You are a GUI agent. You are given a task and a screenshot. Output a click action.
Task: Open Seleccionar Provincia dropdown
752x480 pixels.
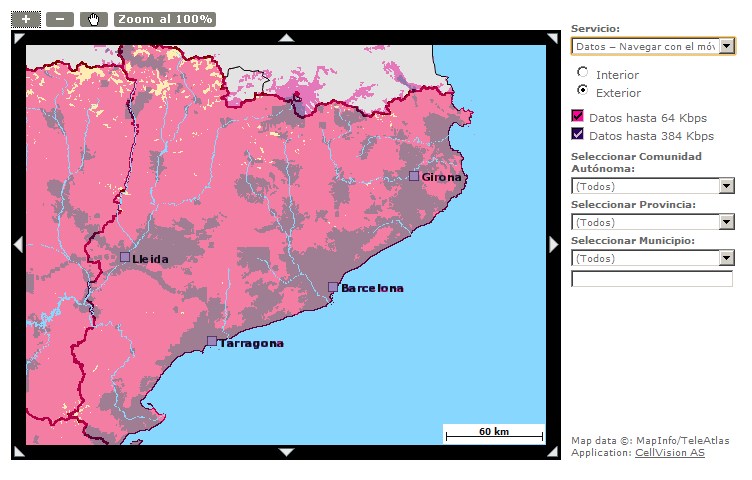pyautogui.click(x=653, y=222)
